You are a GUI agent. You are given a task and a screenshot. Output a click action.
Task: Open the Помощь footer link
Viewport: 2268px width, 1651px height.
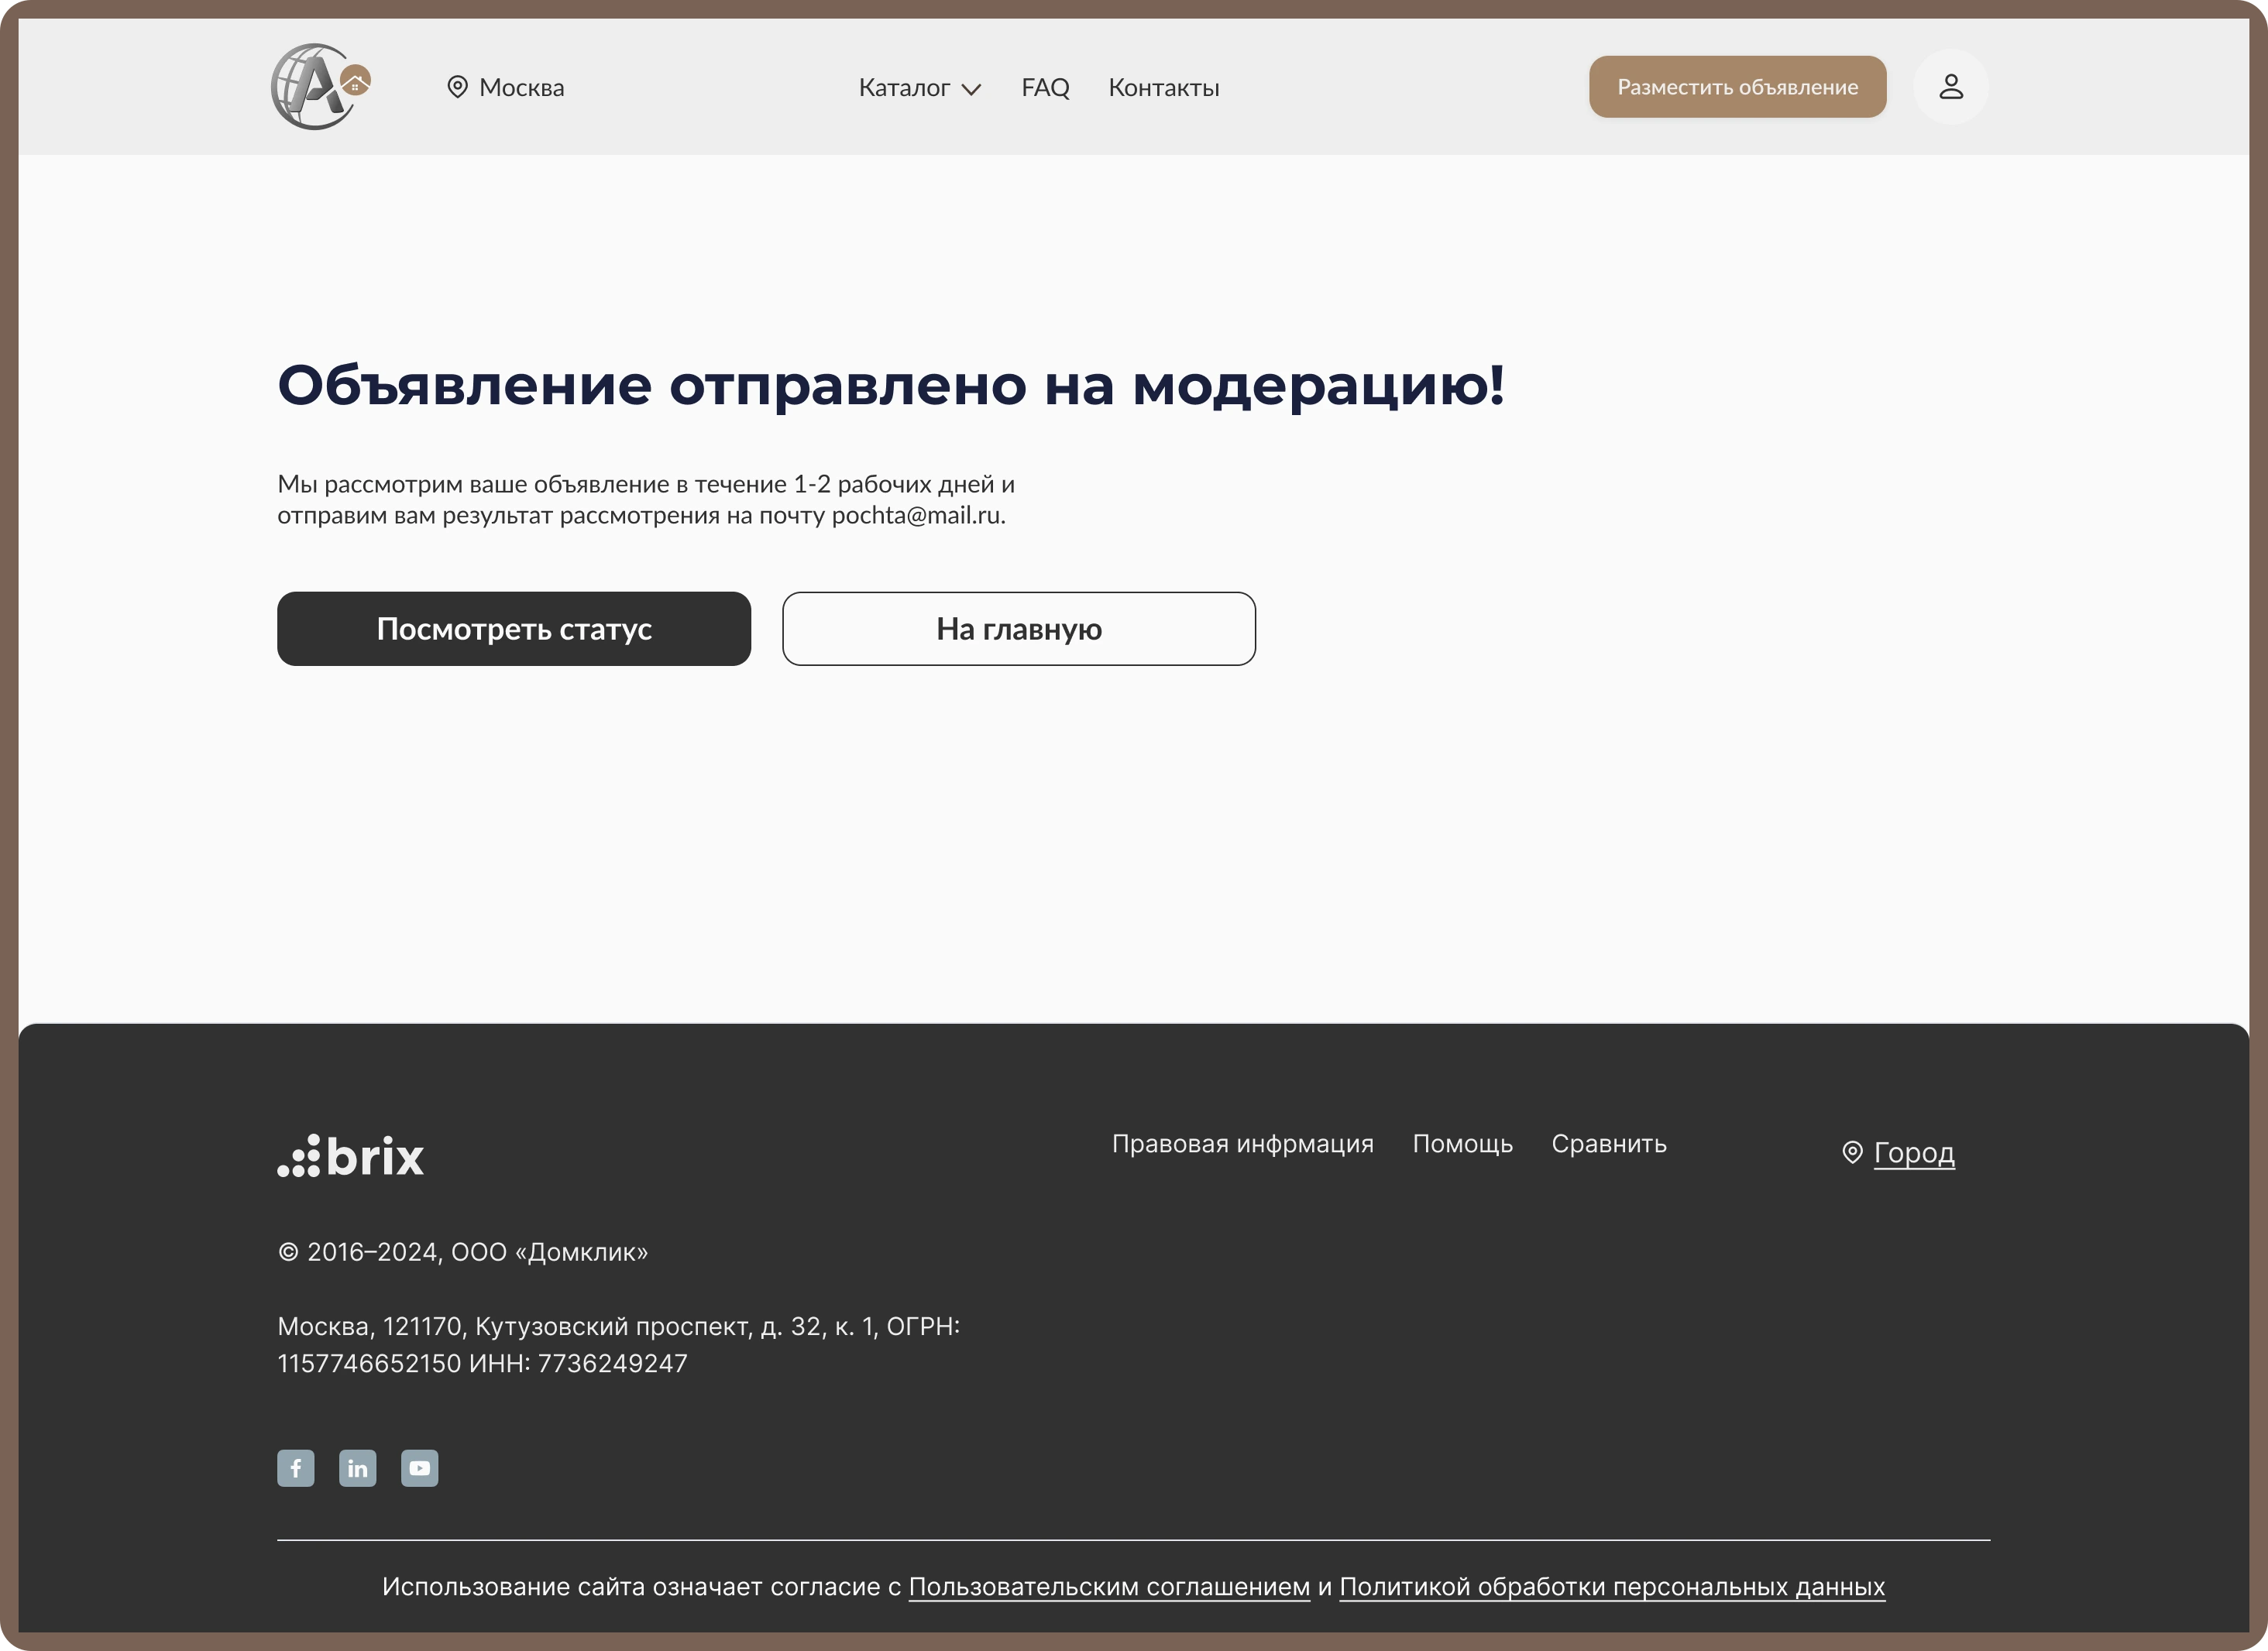[x=1462, y=1144]
